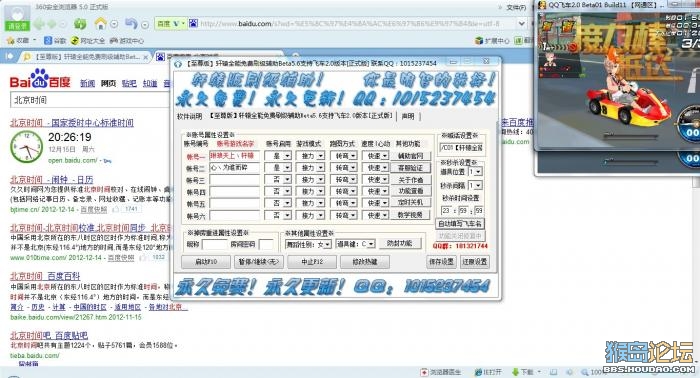Expand the 舞蹈性别 dropdown
The height and width of the screenshot is (378, 700).
coord(308,244)
